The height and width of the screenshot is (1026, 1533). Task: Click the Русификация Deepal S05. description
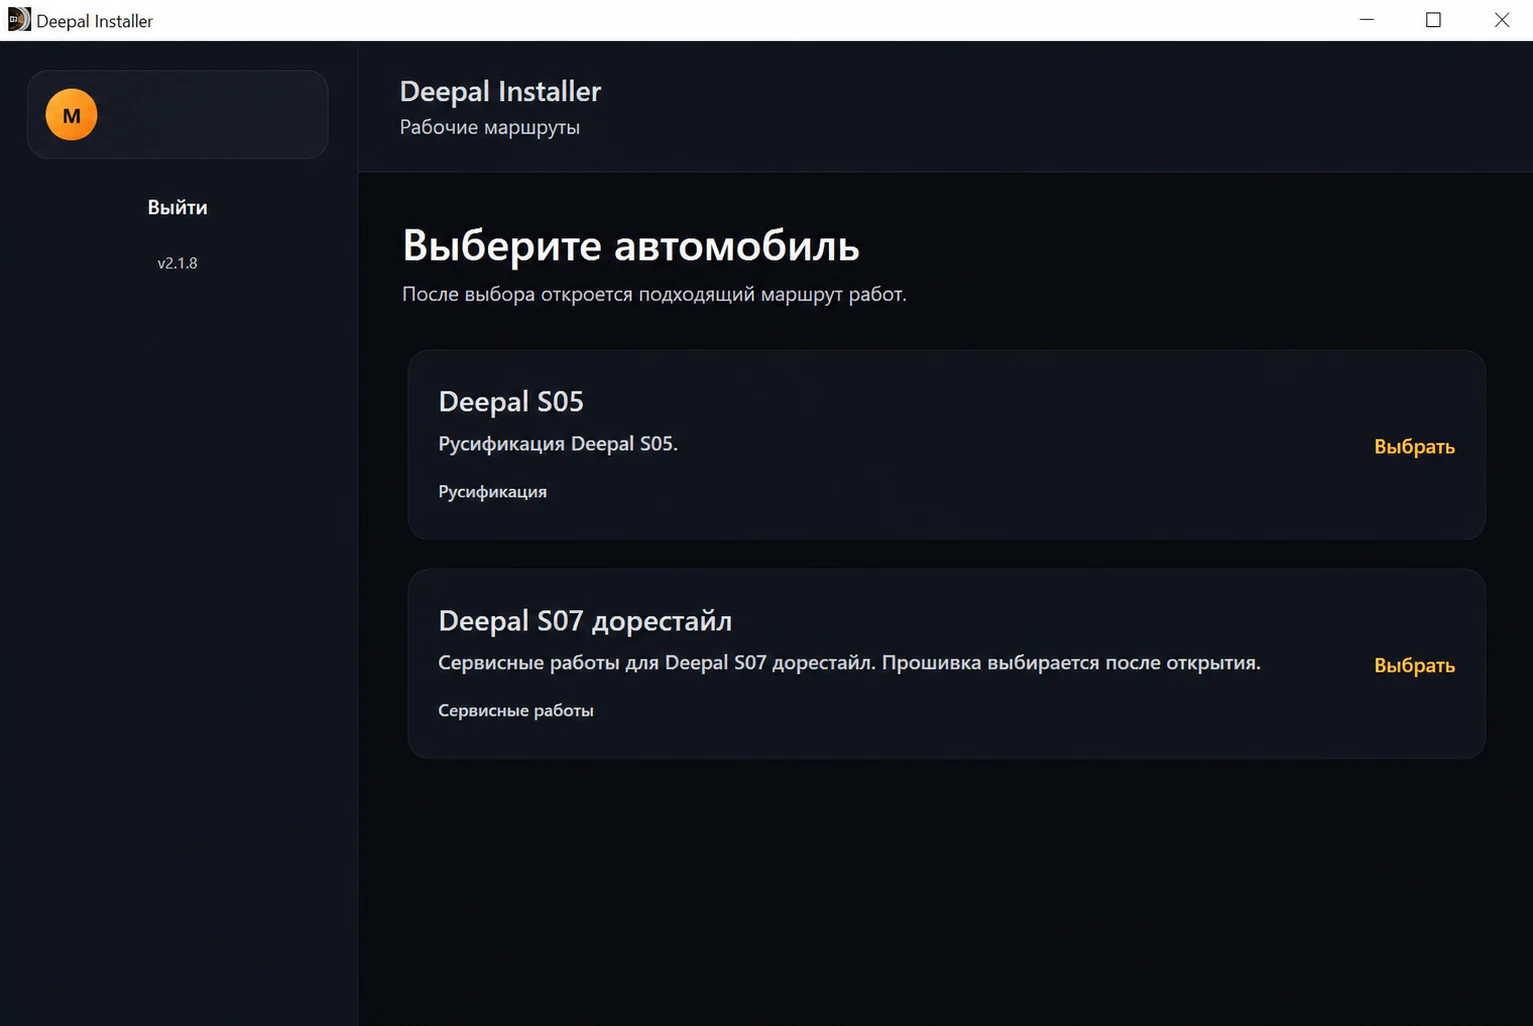558,443
